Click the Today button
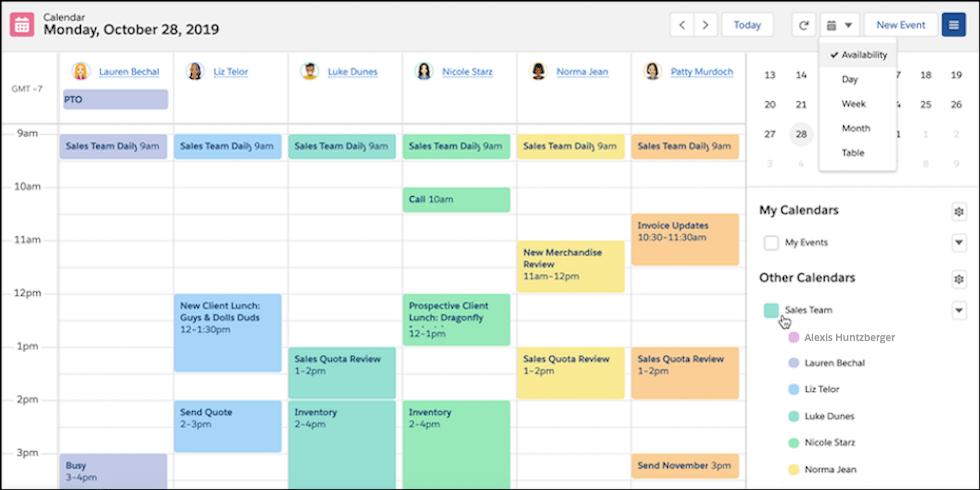Screen dimensions: 980x490 (748, 25)
